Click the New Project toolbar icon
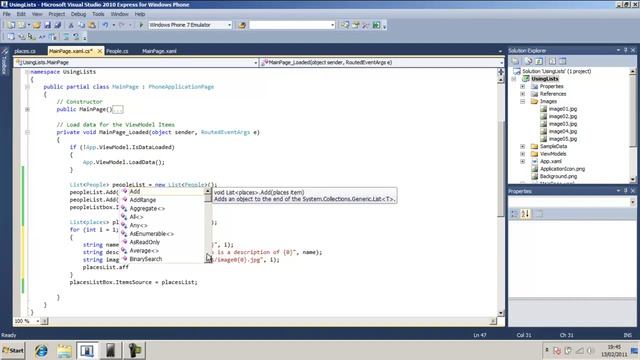 coord(11,25)
